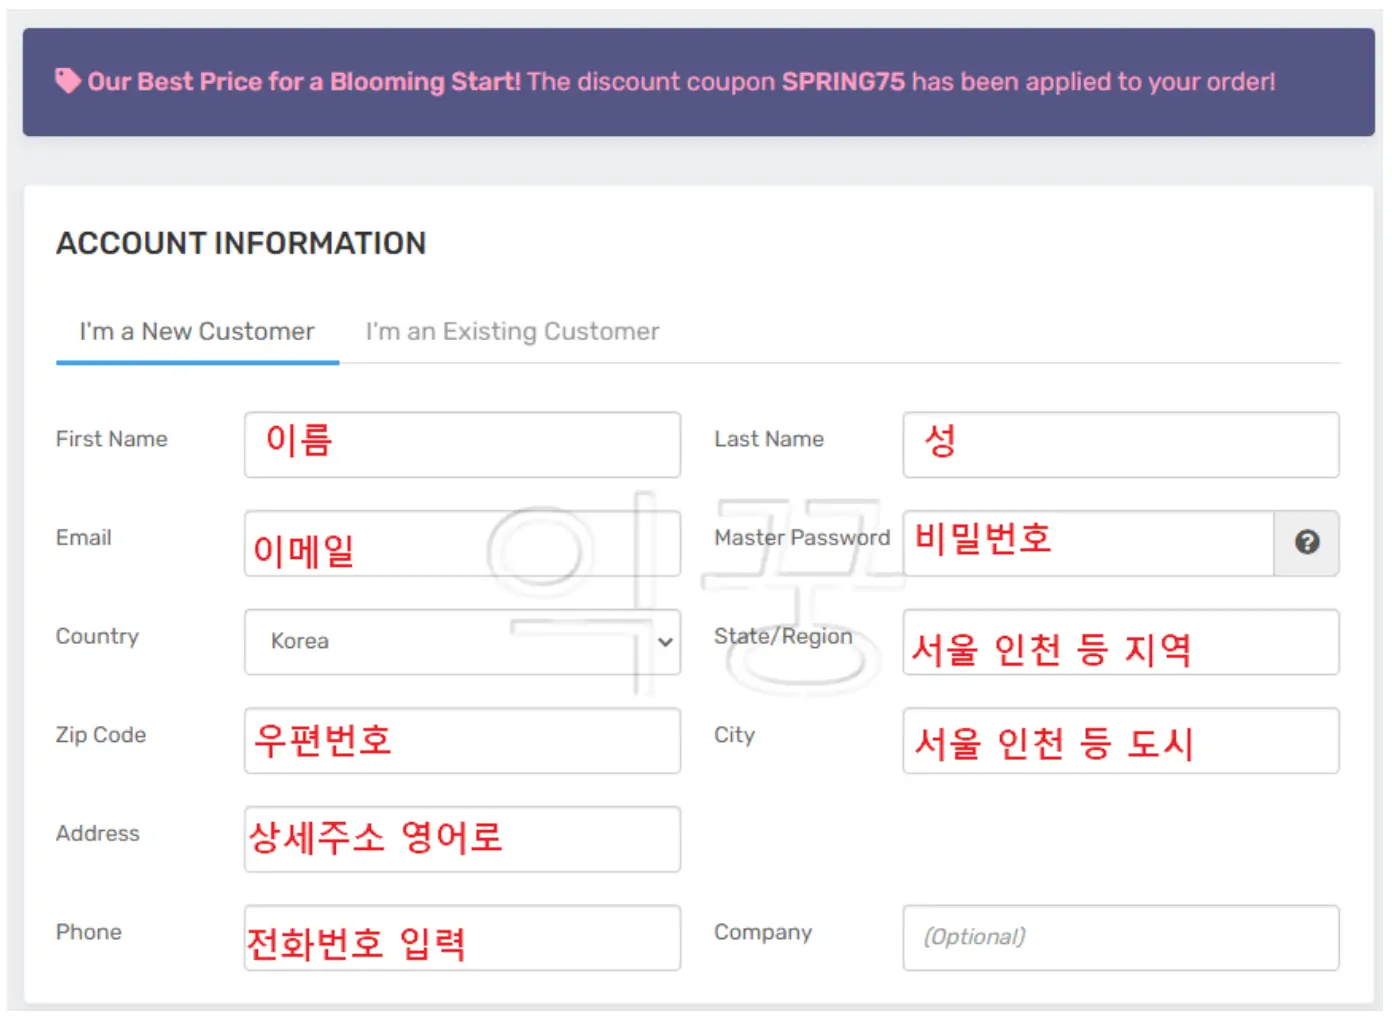Click the City input field
1392x1022 pixels.
1121,741
